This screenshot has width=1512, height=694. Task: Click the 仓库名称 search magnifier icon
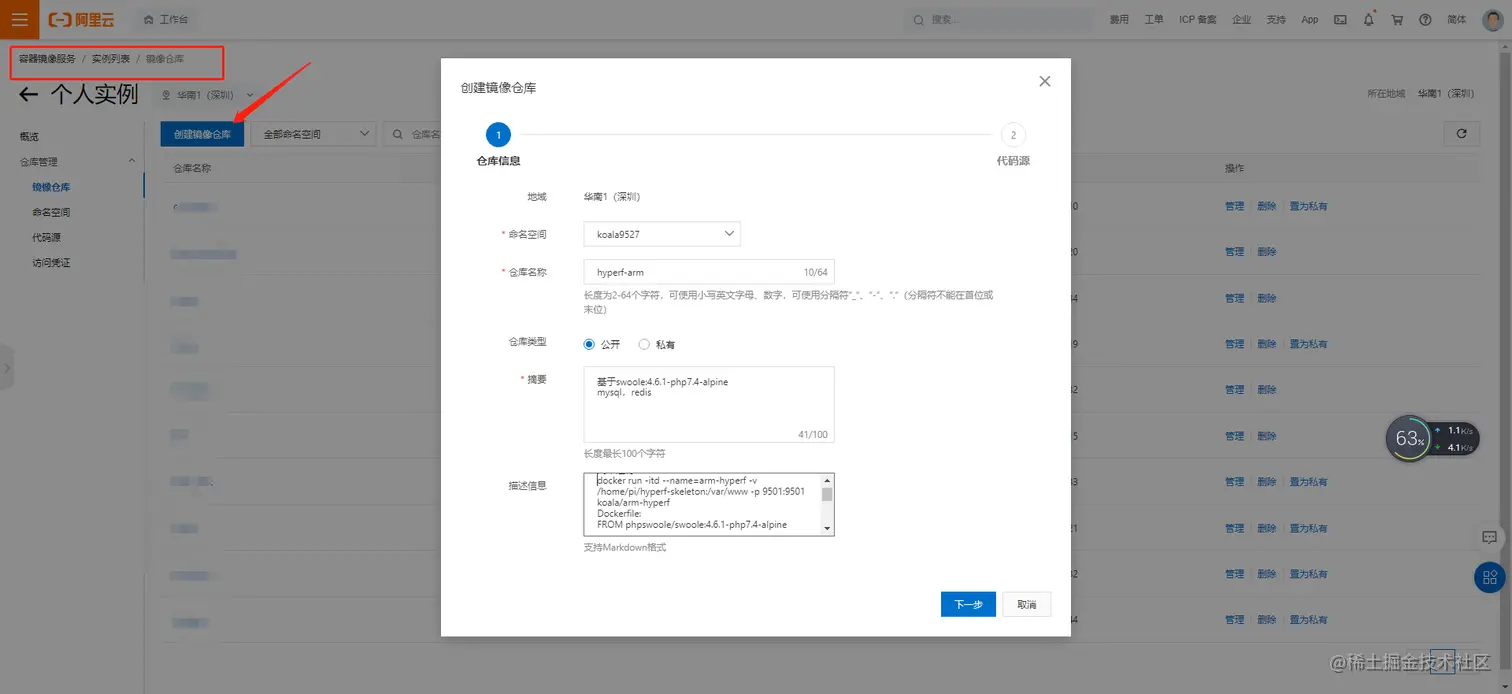[x=399, y=134]
